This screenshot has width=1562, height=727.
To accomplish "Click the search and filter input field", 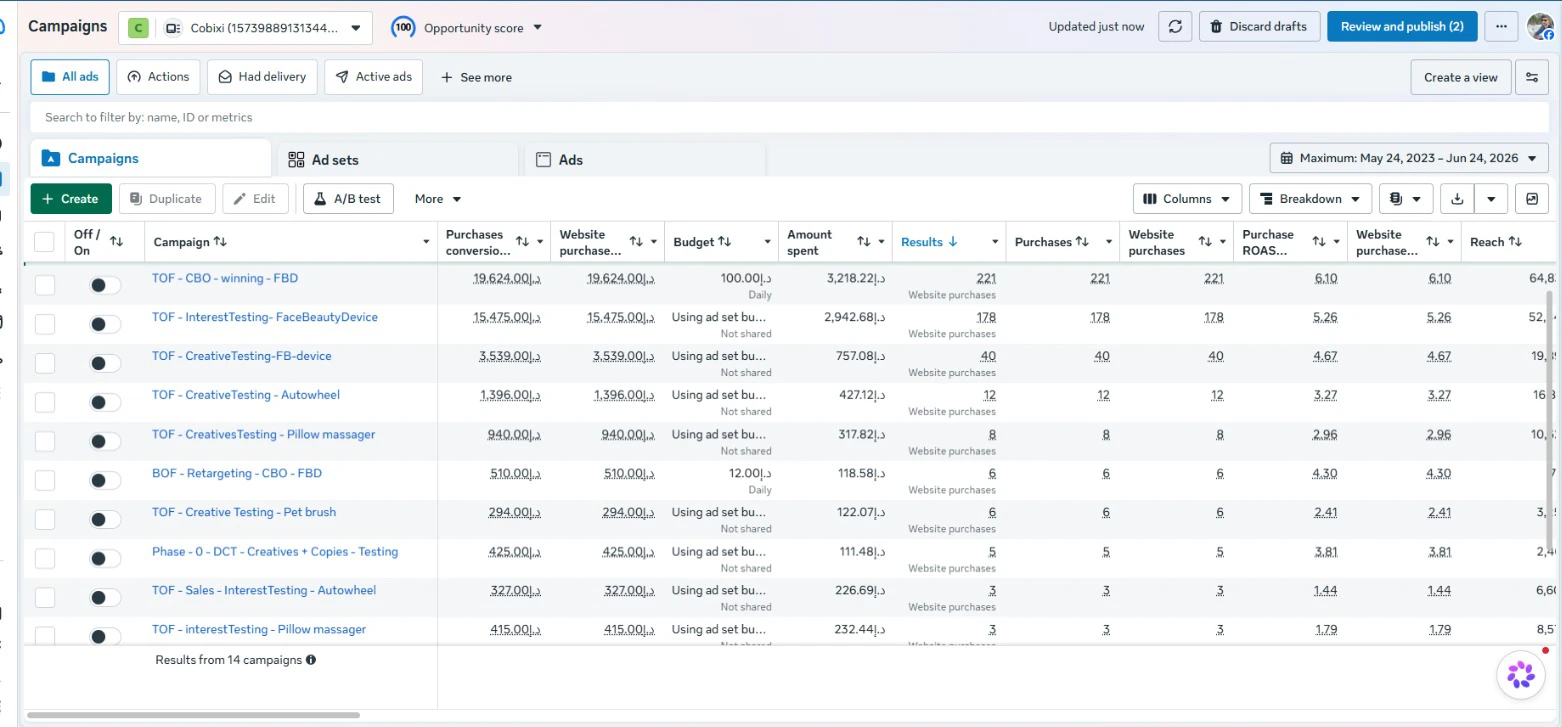I will coord(789,117).
